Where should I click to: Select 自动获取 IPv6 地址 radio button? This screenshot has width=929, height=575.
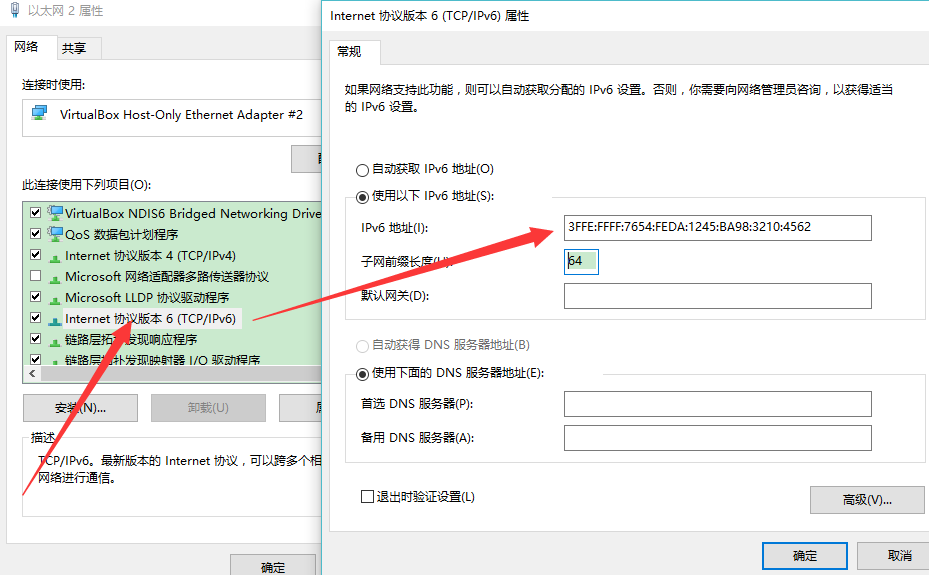[x=362, y=171]
